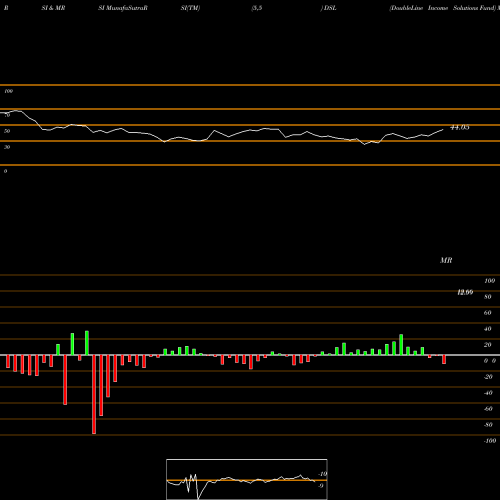Click the last red MR bar at right end
Viewport: 500px width, 500px height.
[444, 359]
